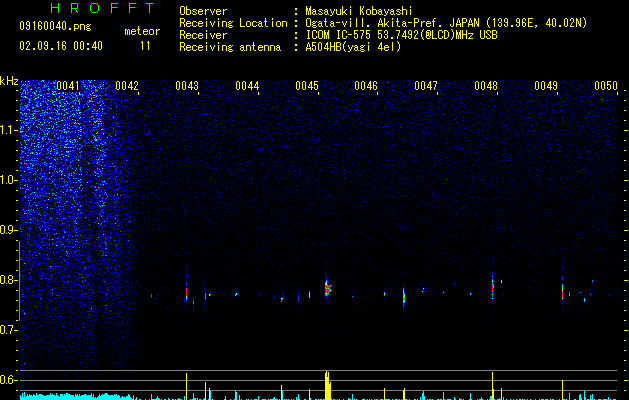This screenshot has height=400, width=629.
Task: Click the 0045 time marker
Action: pos(307,86)
